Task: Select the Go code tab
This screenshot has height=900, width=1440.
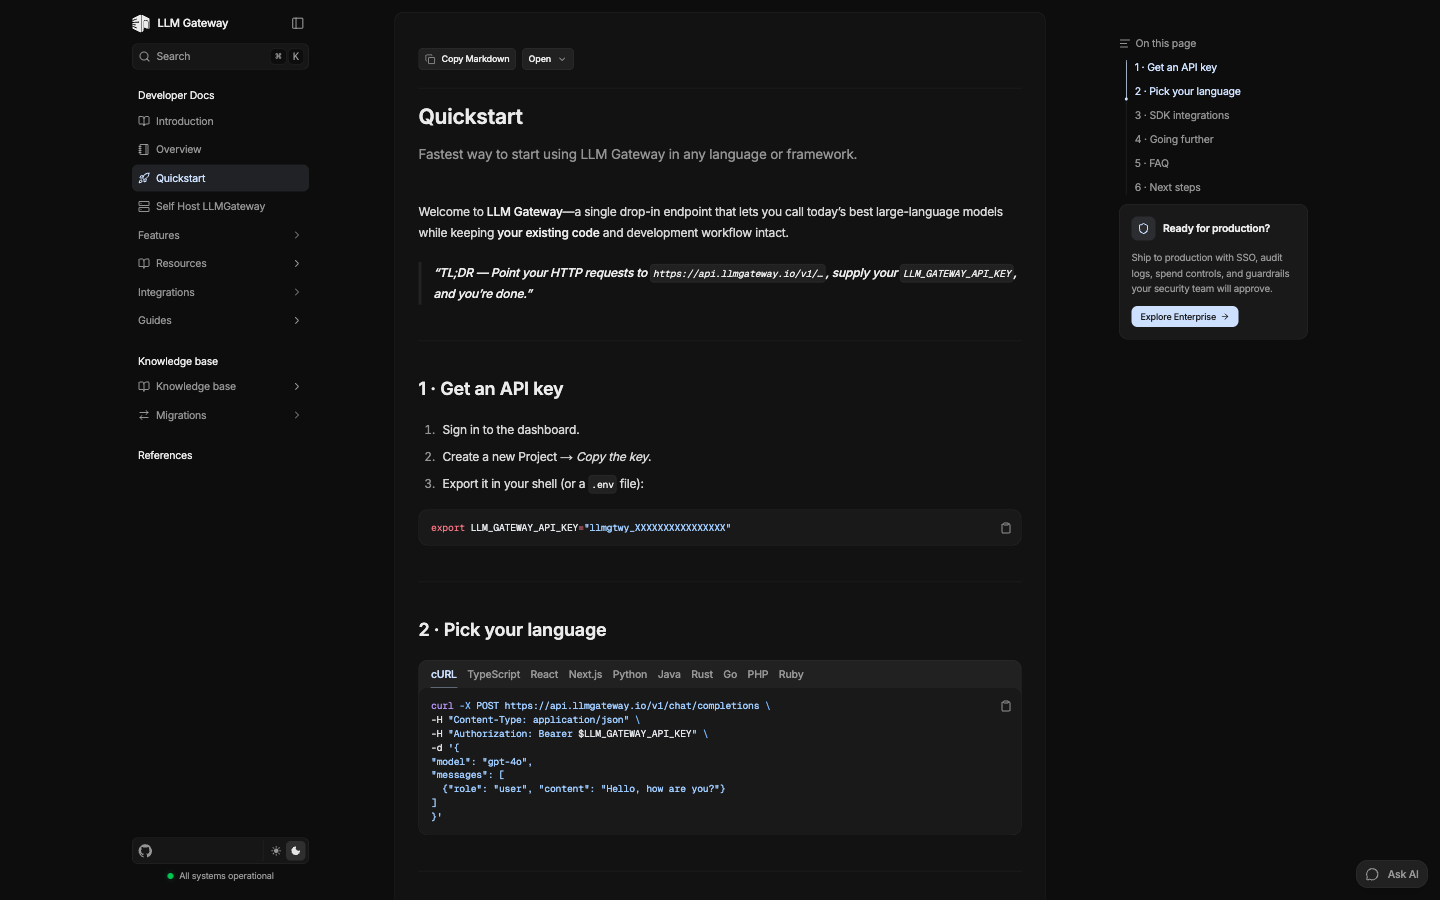Action: [x=730, y=675]
